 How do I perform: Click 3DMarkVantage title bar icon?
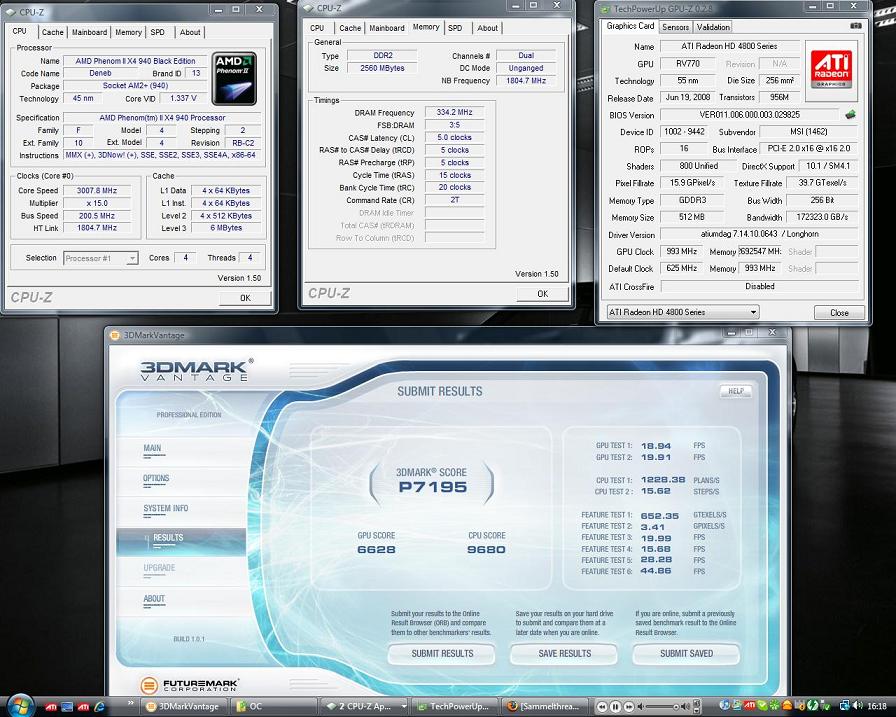coord(114,335)
